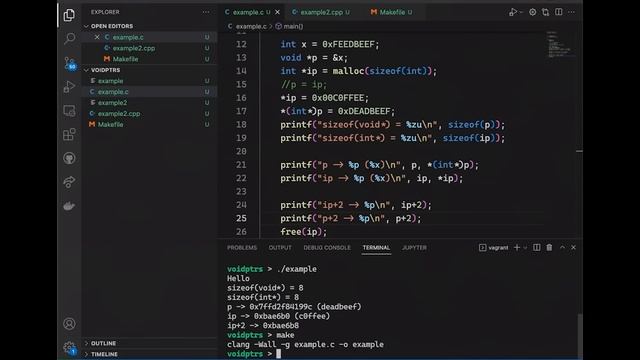Open Makefile in VOIDPTRS folder
Viewport: 640px width, 360px height.
click(110, 124)
